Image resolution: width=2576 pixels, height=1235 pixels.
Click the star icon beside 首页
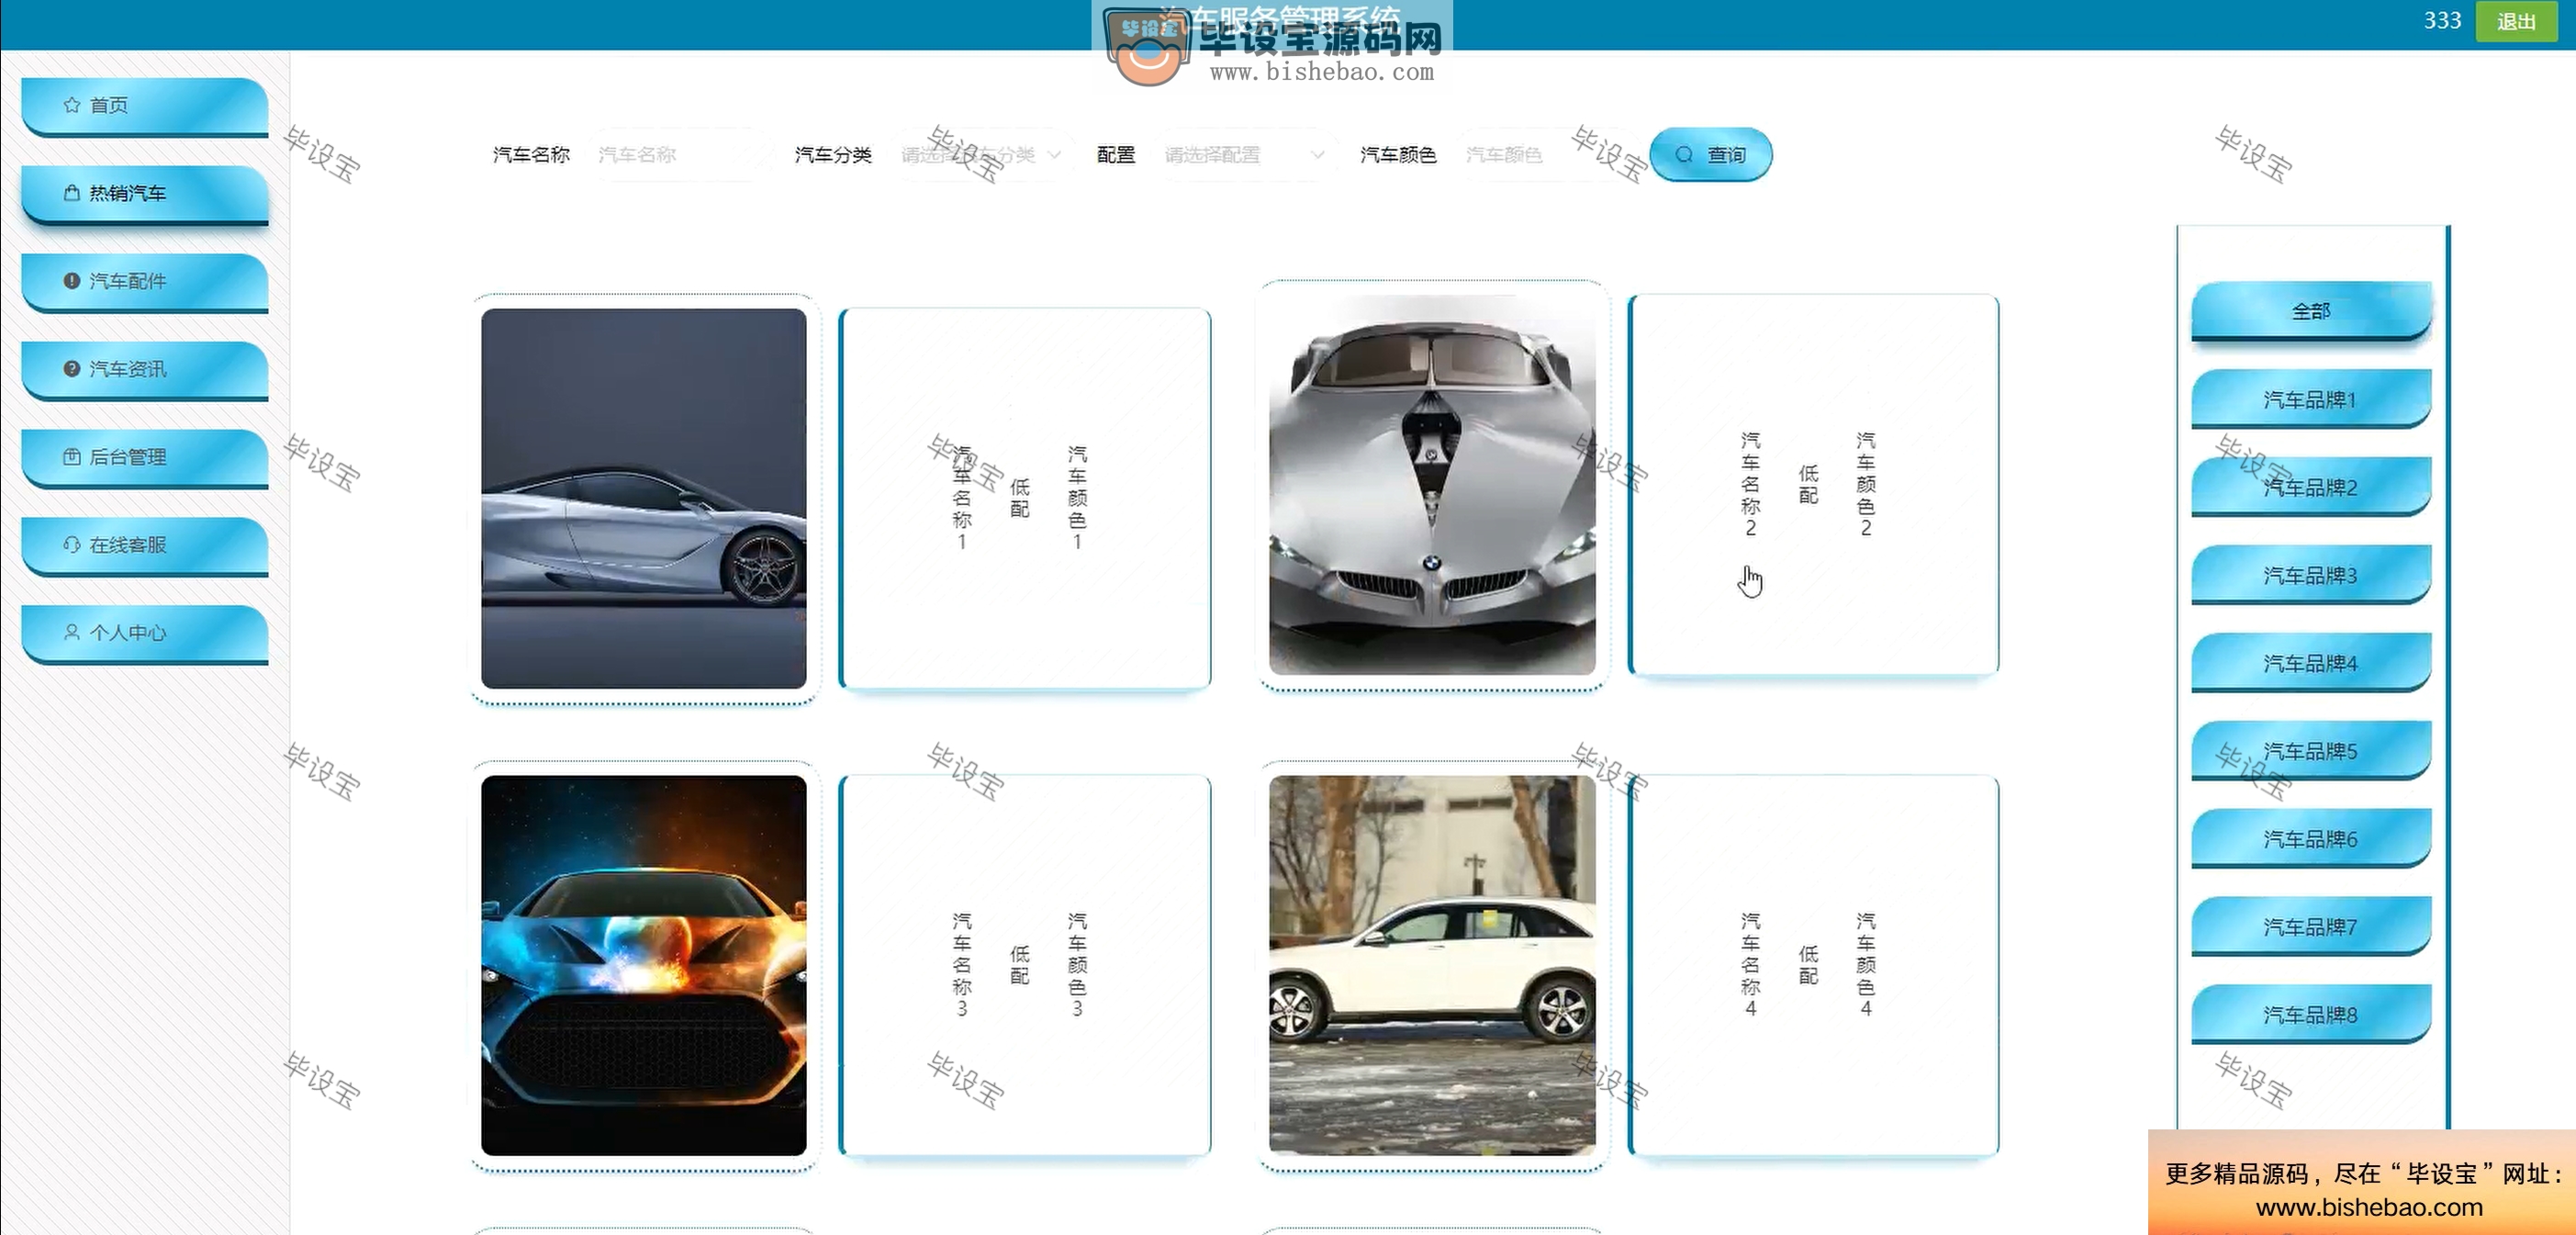click(72, 105)
